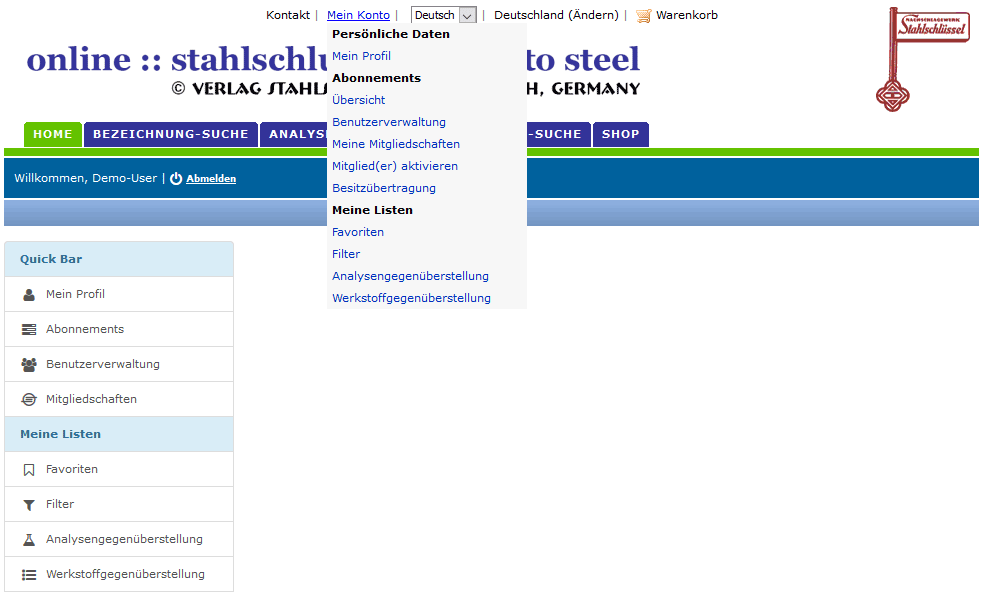
Task: Open the SHOP tab
Action: pos(620,134)
